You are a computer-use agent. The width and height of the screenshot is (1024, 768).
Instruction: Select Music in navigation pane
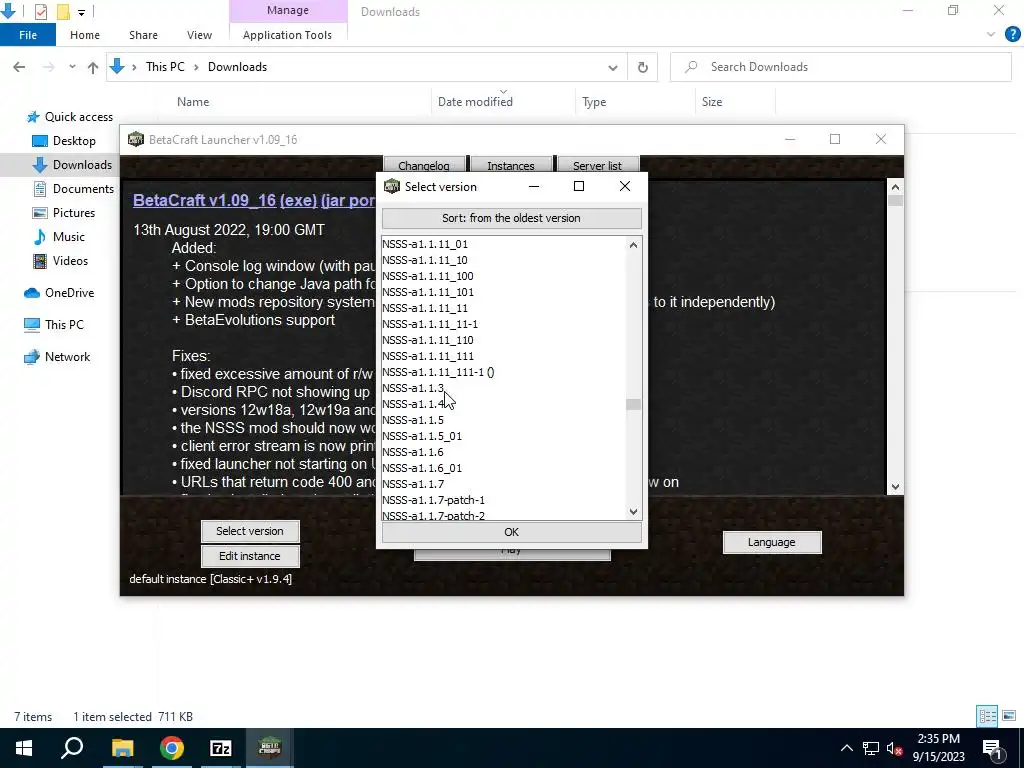coord(69,237)
